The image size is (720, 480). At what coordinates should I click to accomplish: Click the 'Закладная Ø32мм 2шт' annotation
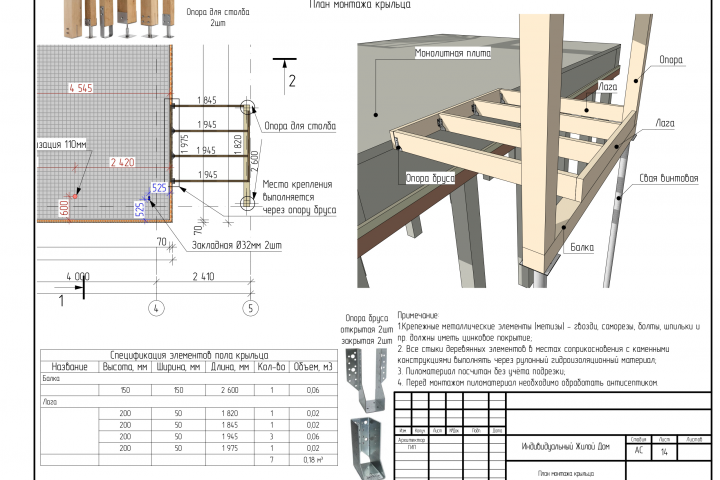click(x=236, y=245)
